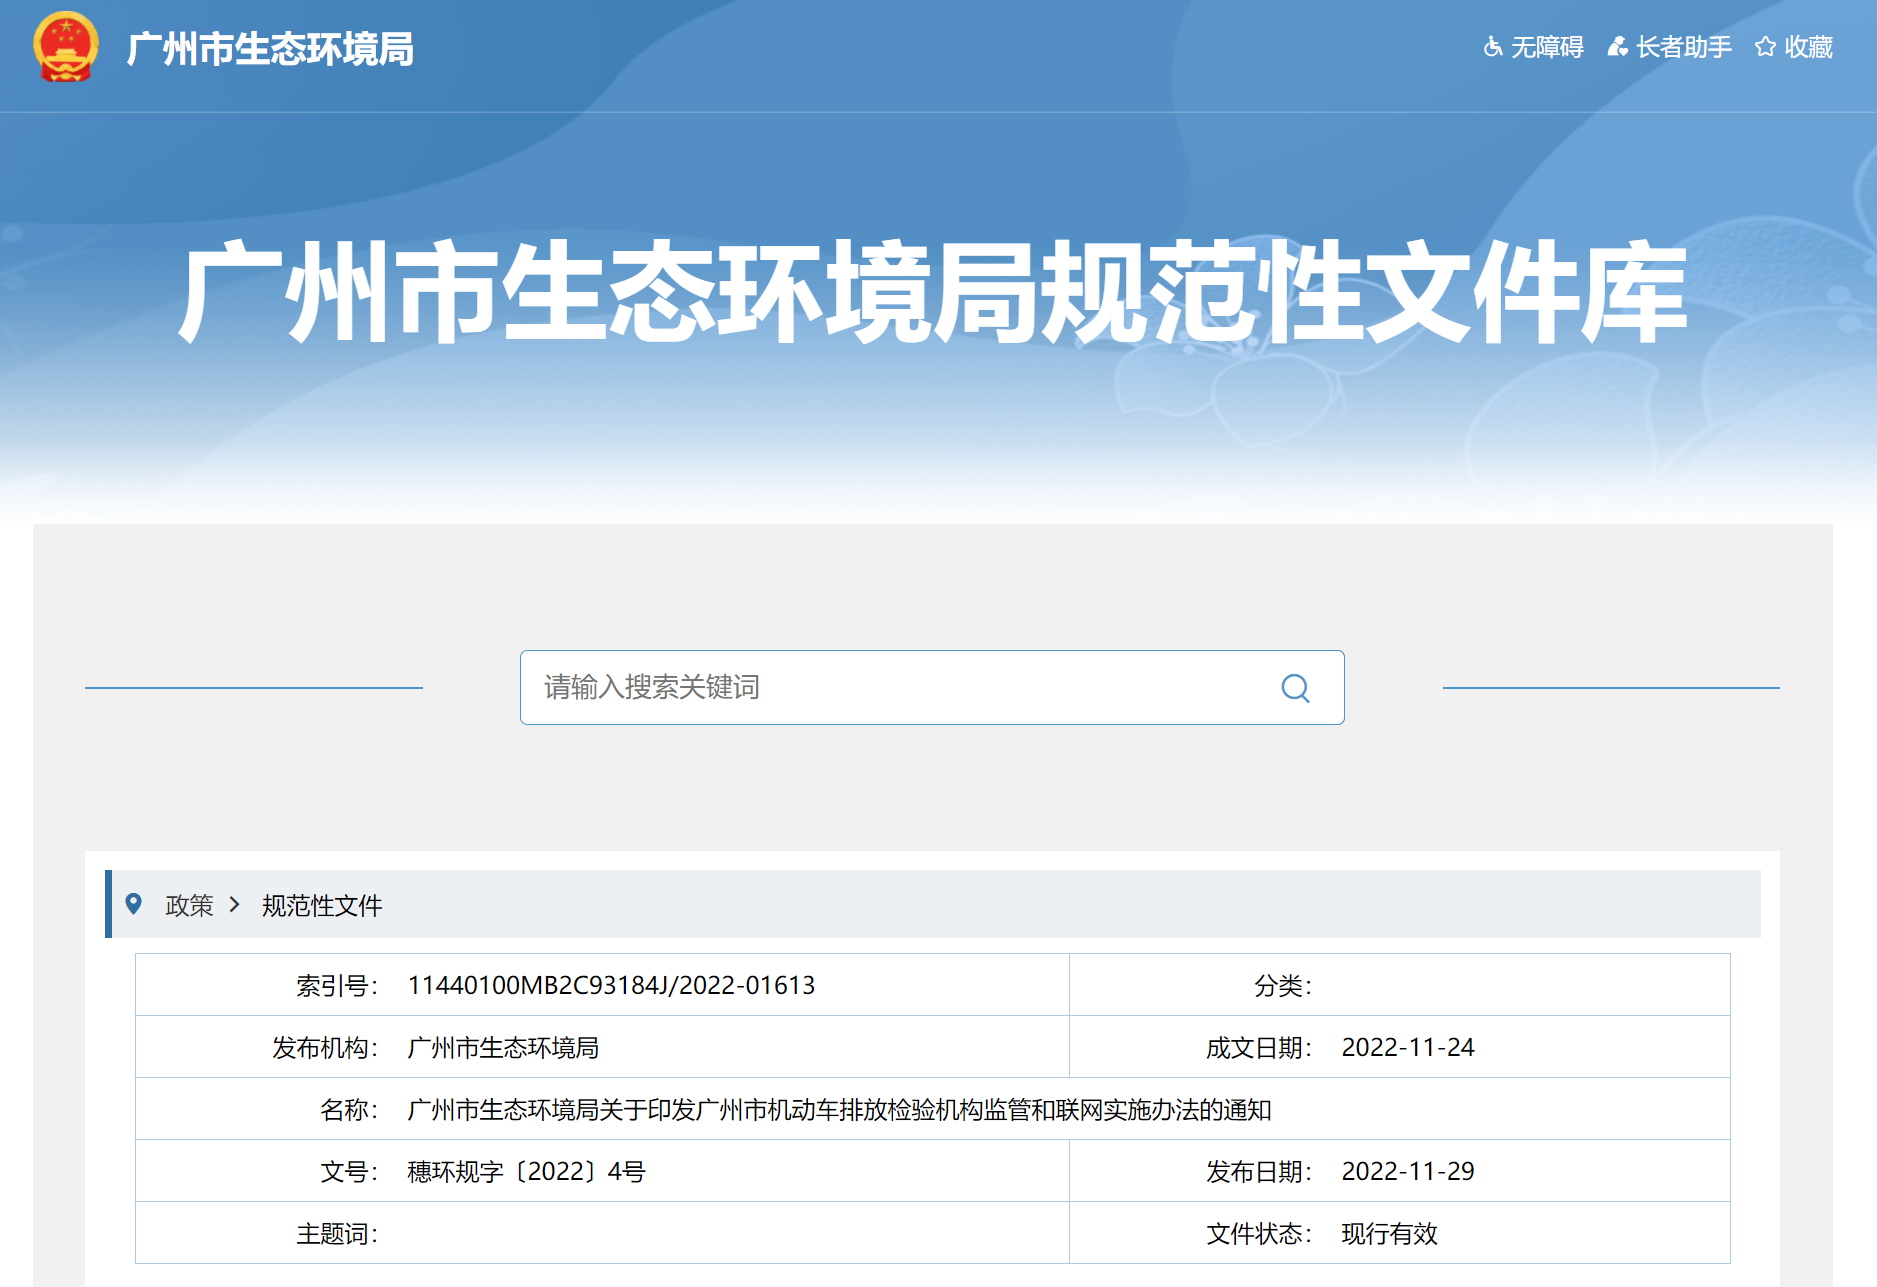
Task: Click the star favorite icon
Action: (x=1765, y=47)
